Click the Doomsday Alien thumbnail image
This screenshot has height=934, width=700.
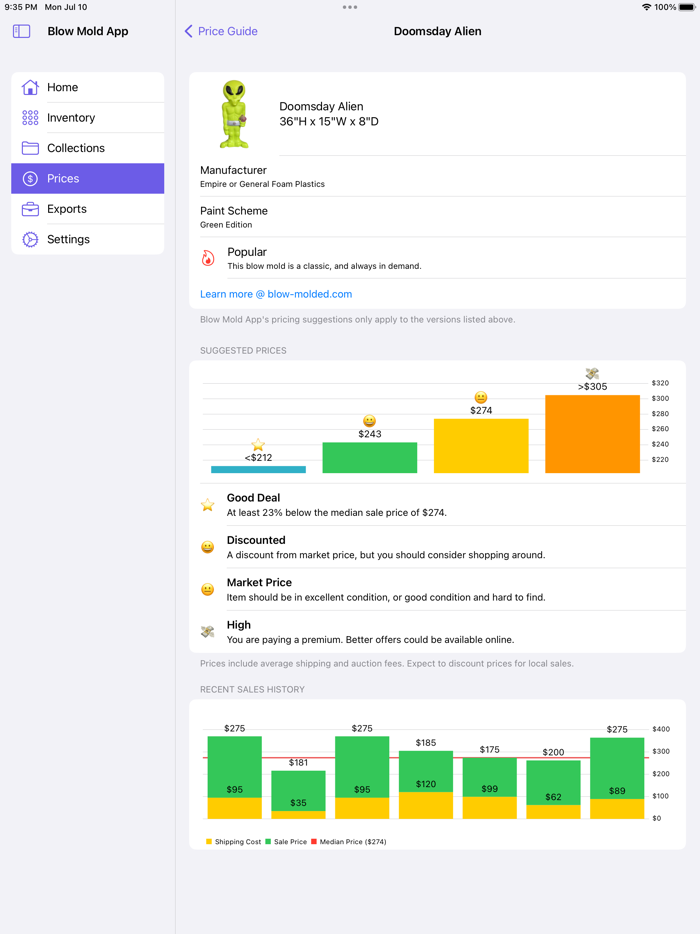coord(234,113)
